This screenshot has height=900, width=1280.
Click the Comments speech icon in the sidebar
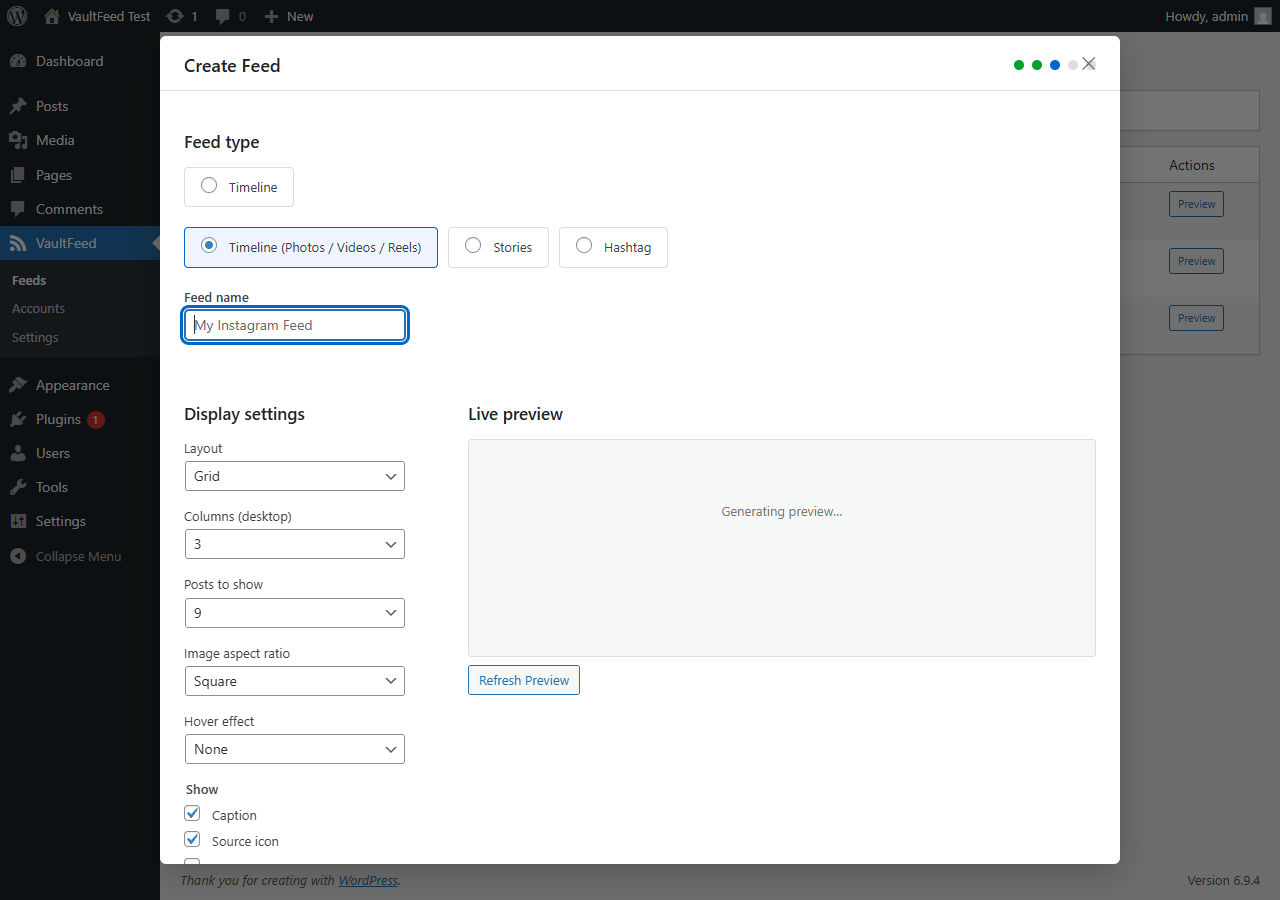tap(18, 209)
